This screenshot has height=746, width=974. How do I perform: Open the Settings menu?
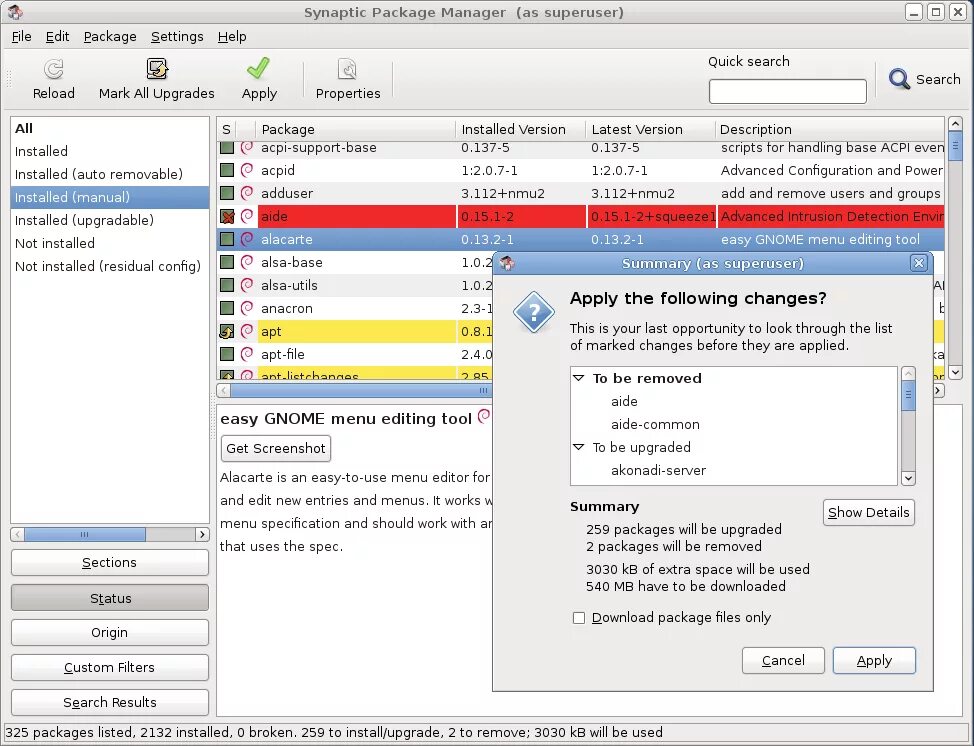click(177, 37)
